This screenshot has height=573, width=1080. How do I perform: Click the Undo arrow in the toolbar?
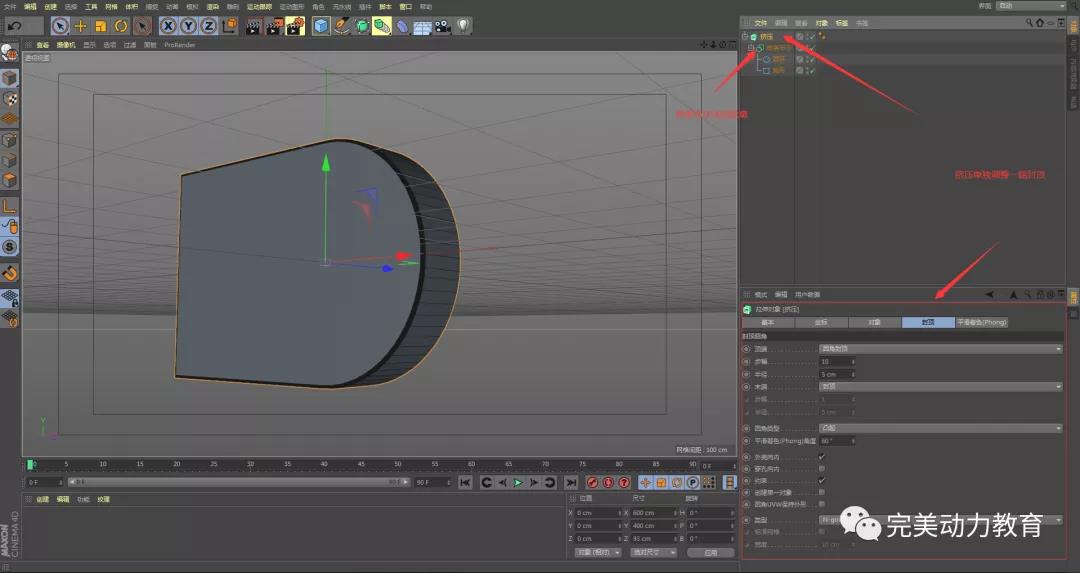tap(15, 26)
